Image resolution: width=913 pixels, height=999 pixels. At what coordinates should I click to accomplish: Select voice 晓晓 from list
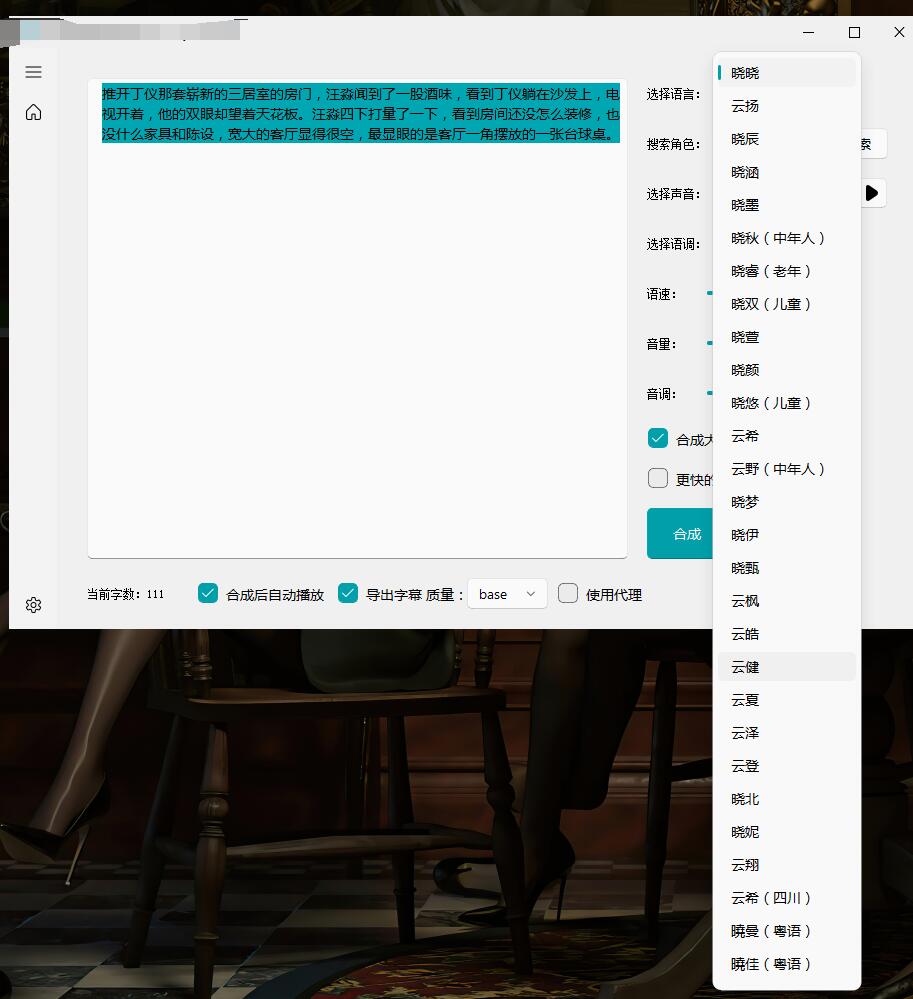coord(787,73)
